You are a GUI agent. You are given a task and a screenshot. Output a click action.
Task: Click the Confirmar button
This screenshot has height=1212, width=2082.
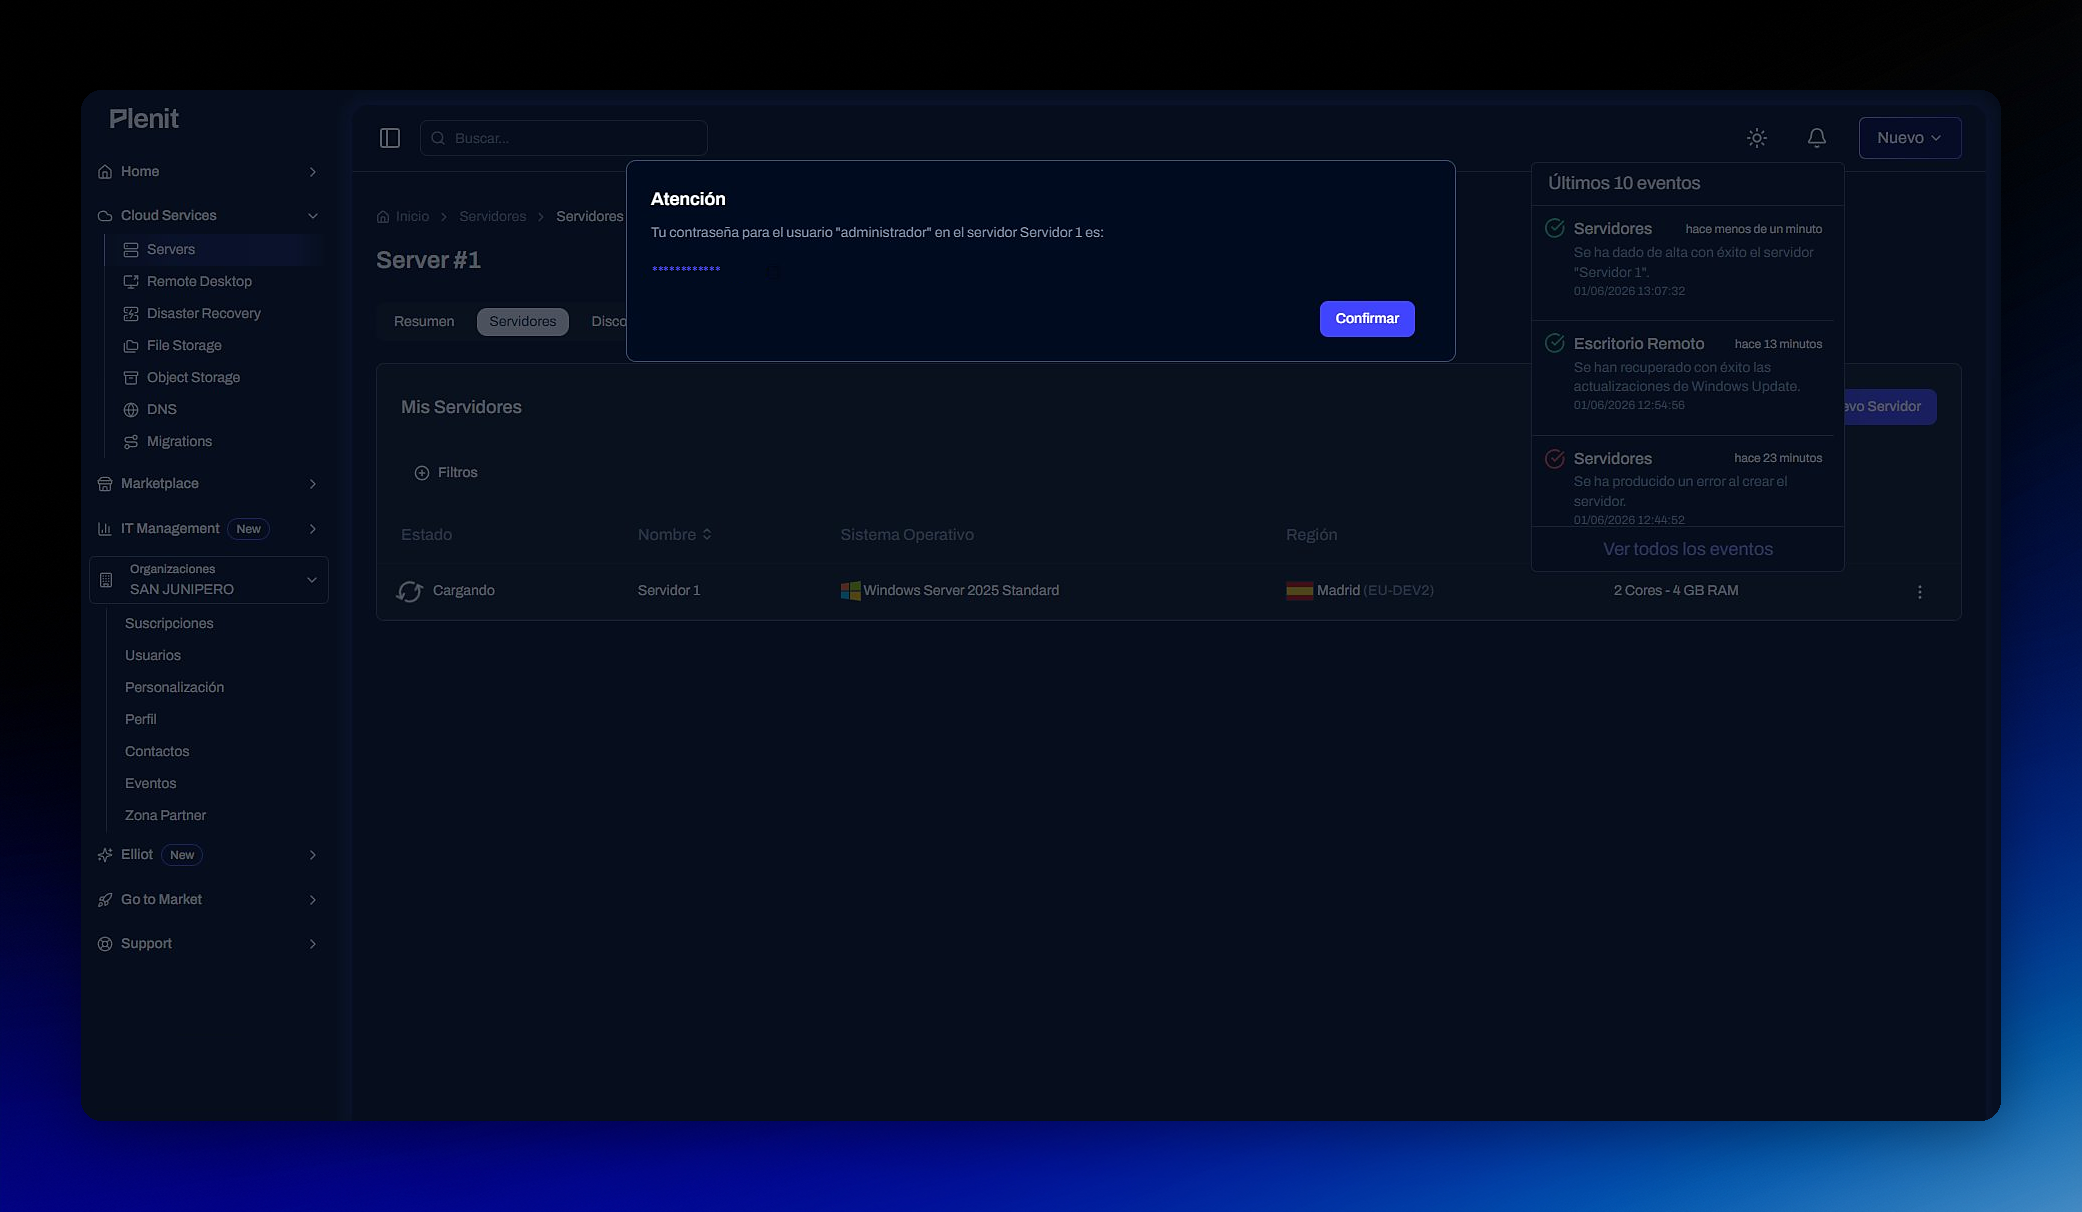pos(1367,319)
